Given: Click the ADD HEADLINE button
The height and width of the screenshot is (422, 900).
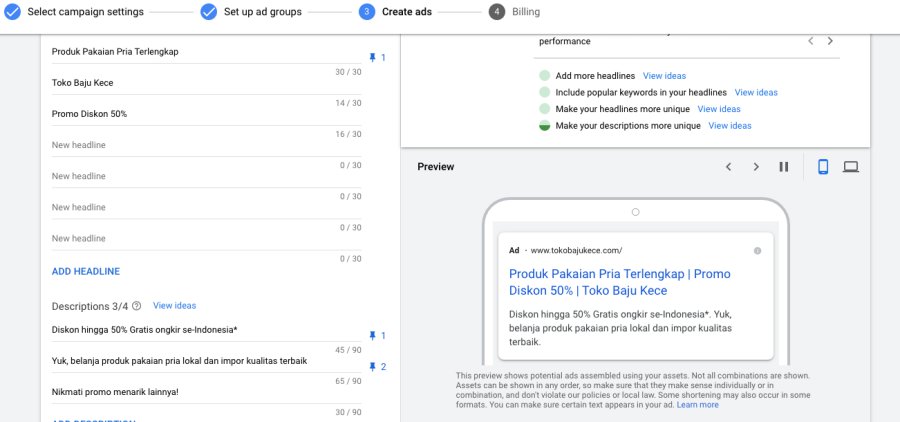Looking at the screenshot, I should tap(86, 272).
